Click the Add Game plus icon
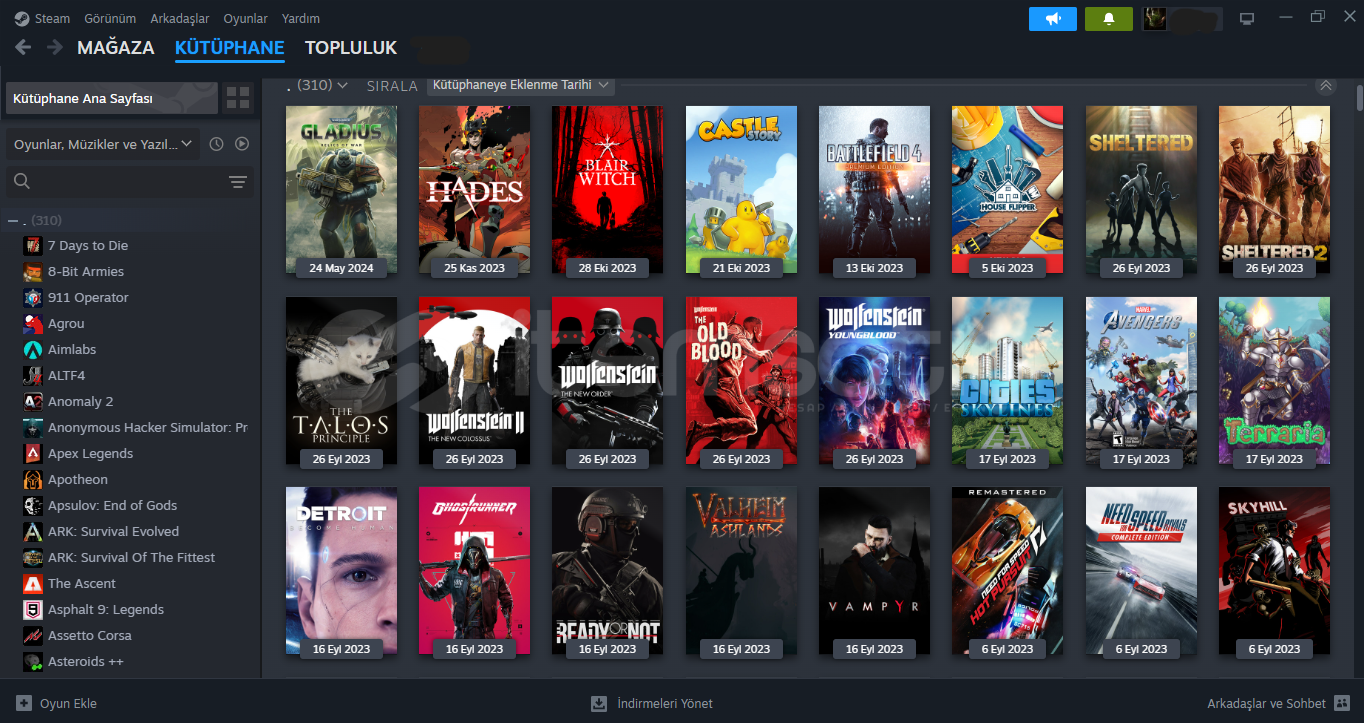The height and width of the screenshot is (723, 1364). tap(24, 703)
